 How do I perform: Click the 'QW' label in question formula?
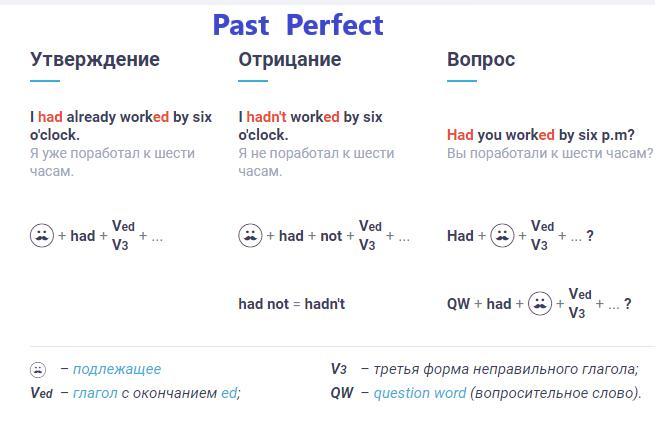459,304
